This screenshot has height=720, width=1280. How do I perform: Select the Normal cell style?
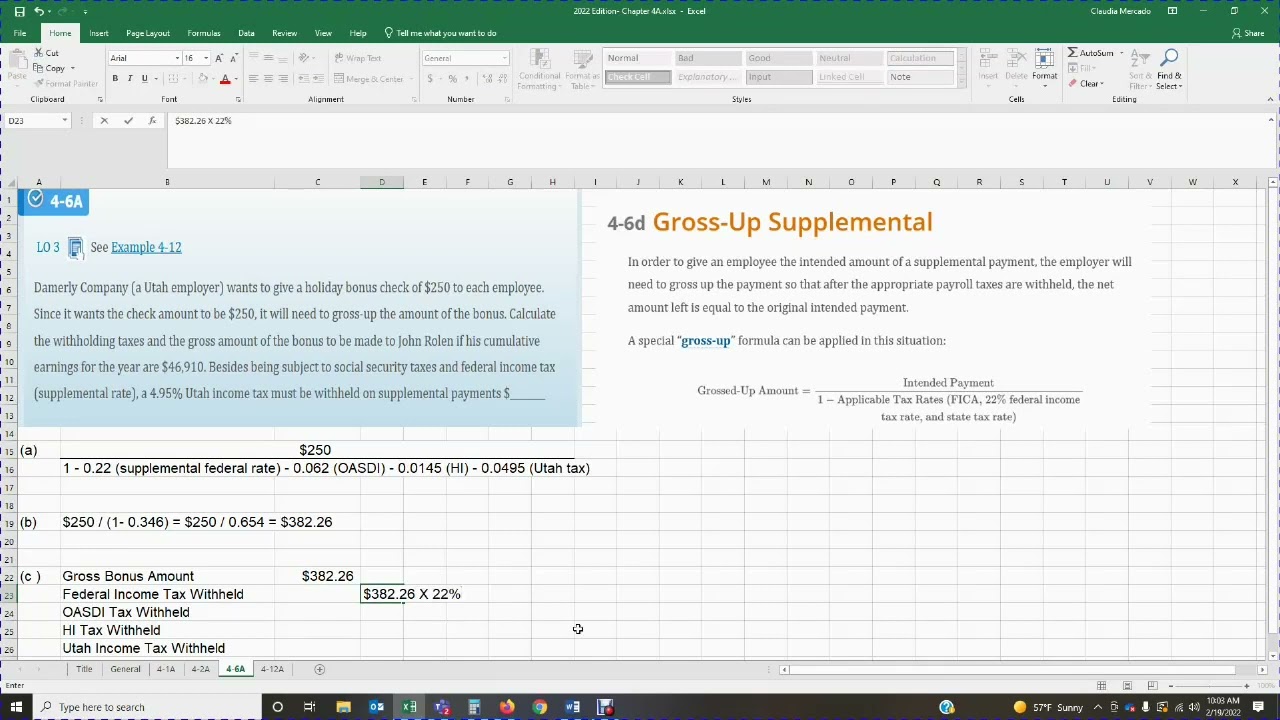(x=637, y=58)
